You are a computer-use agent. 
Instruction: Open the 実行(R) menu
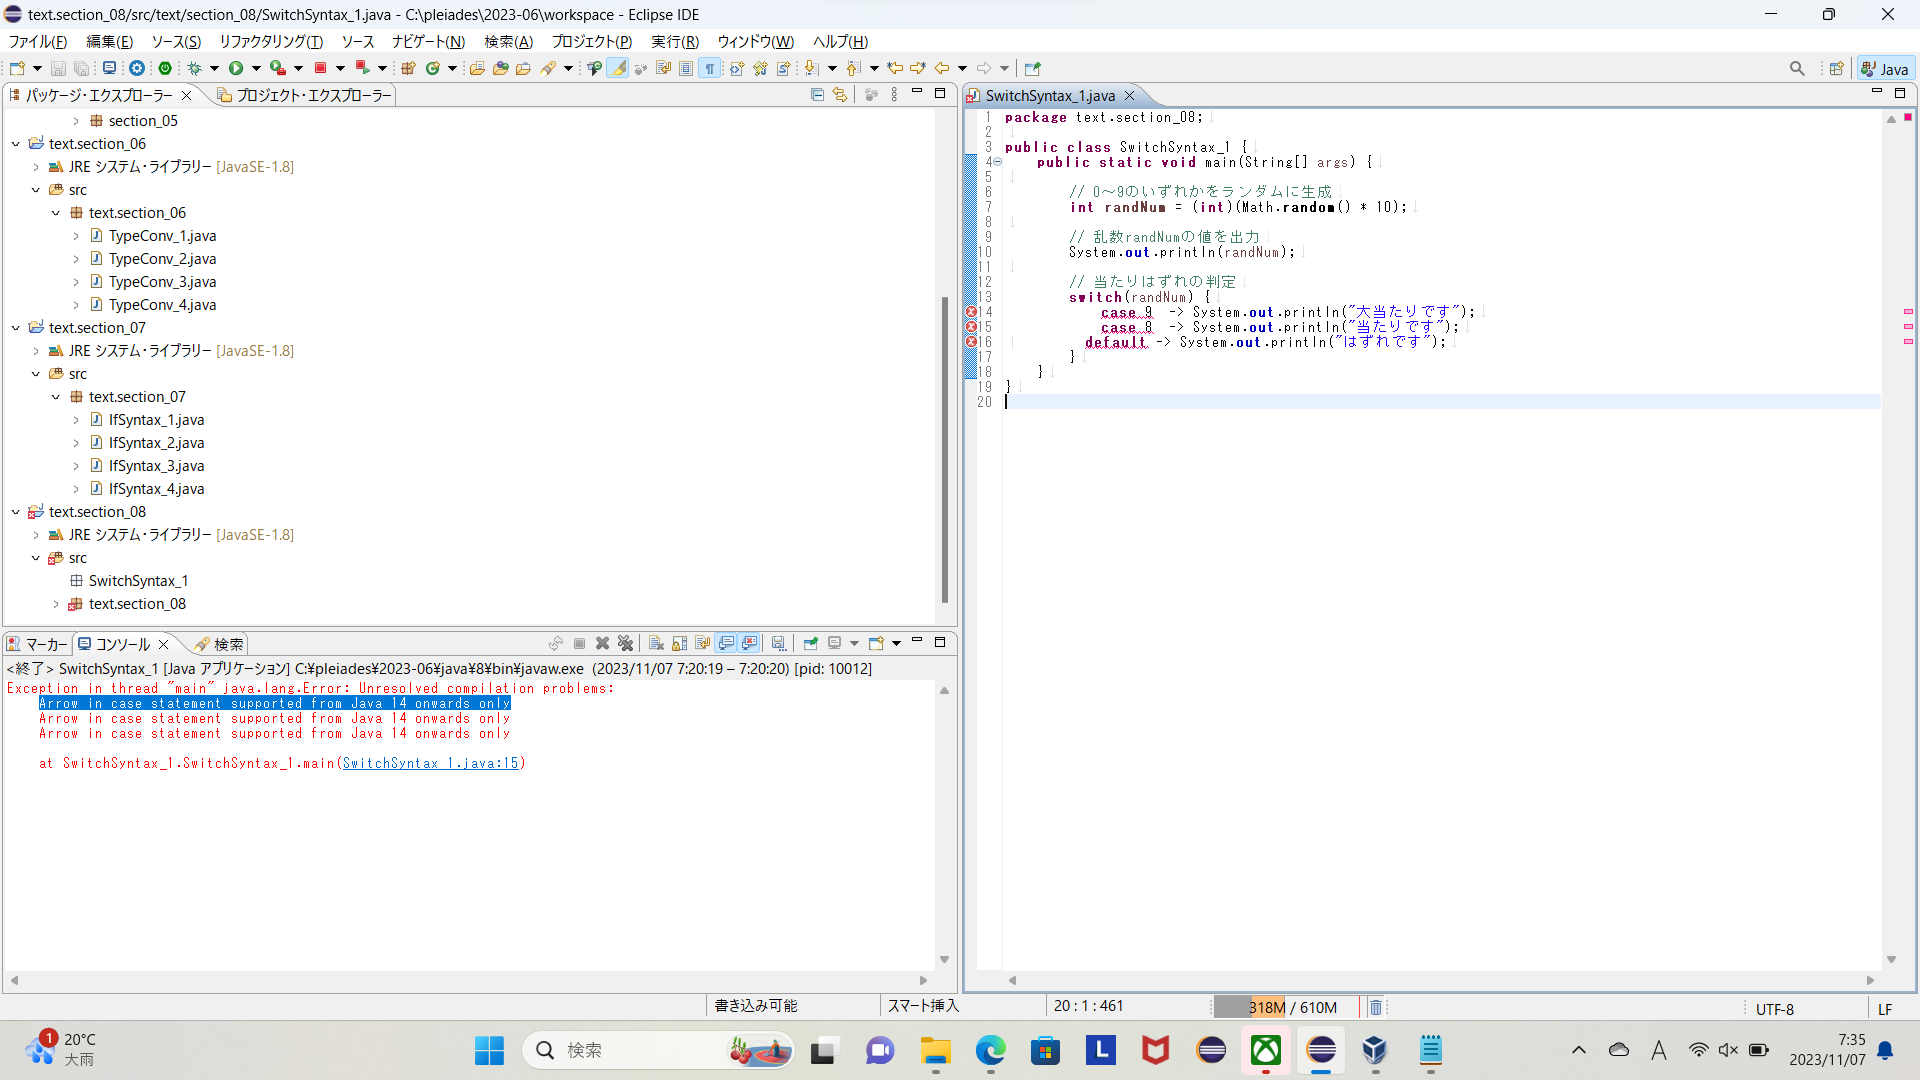tap(675, 41)
